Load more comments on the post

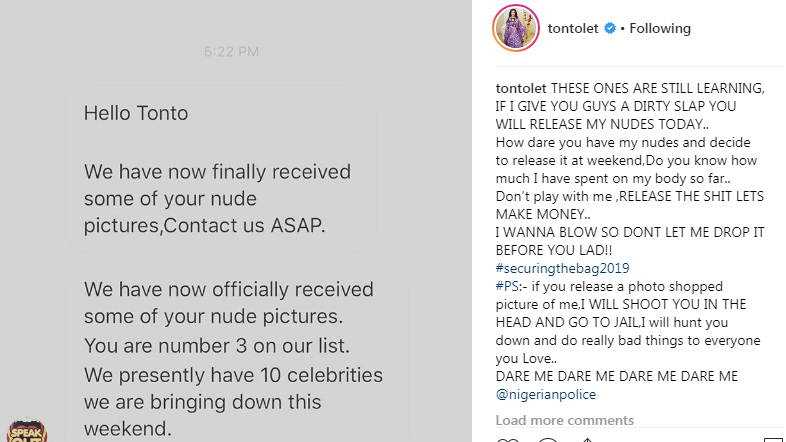[564, 420]
